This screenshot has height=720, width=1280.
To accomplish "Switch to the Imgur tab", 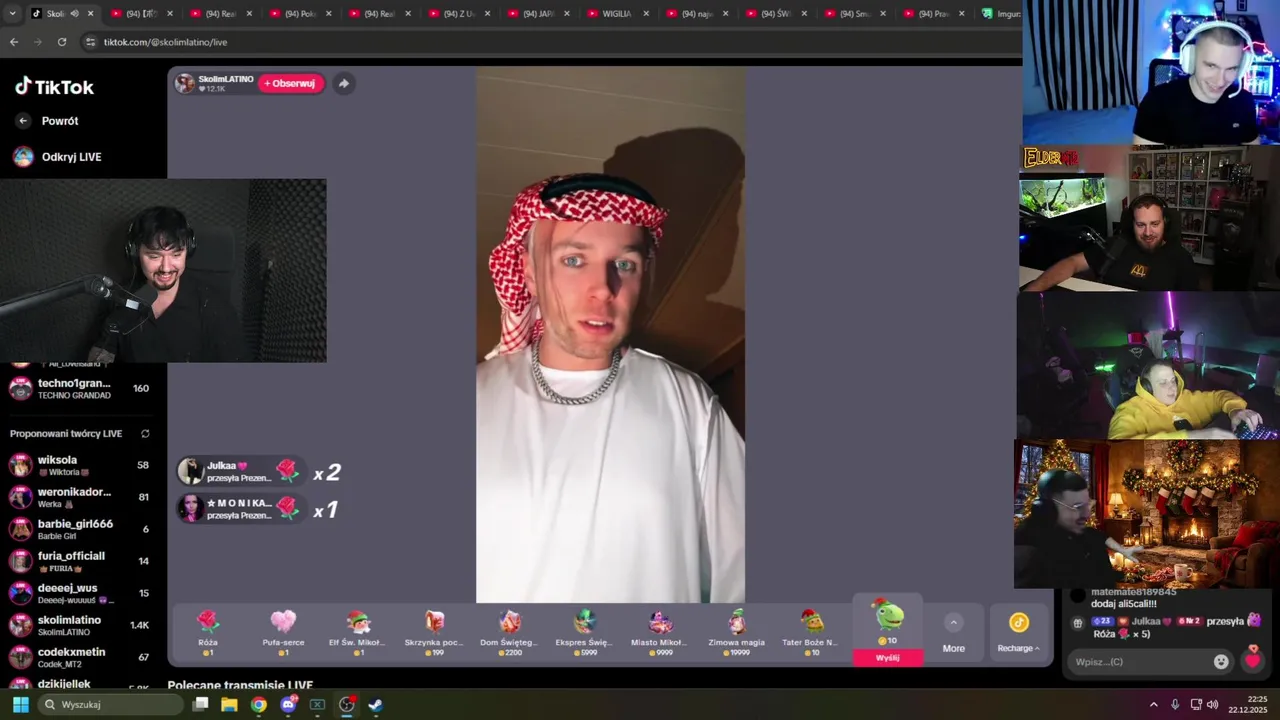I will tap(1000, 14).
